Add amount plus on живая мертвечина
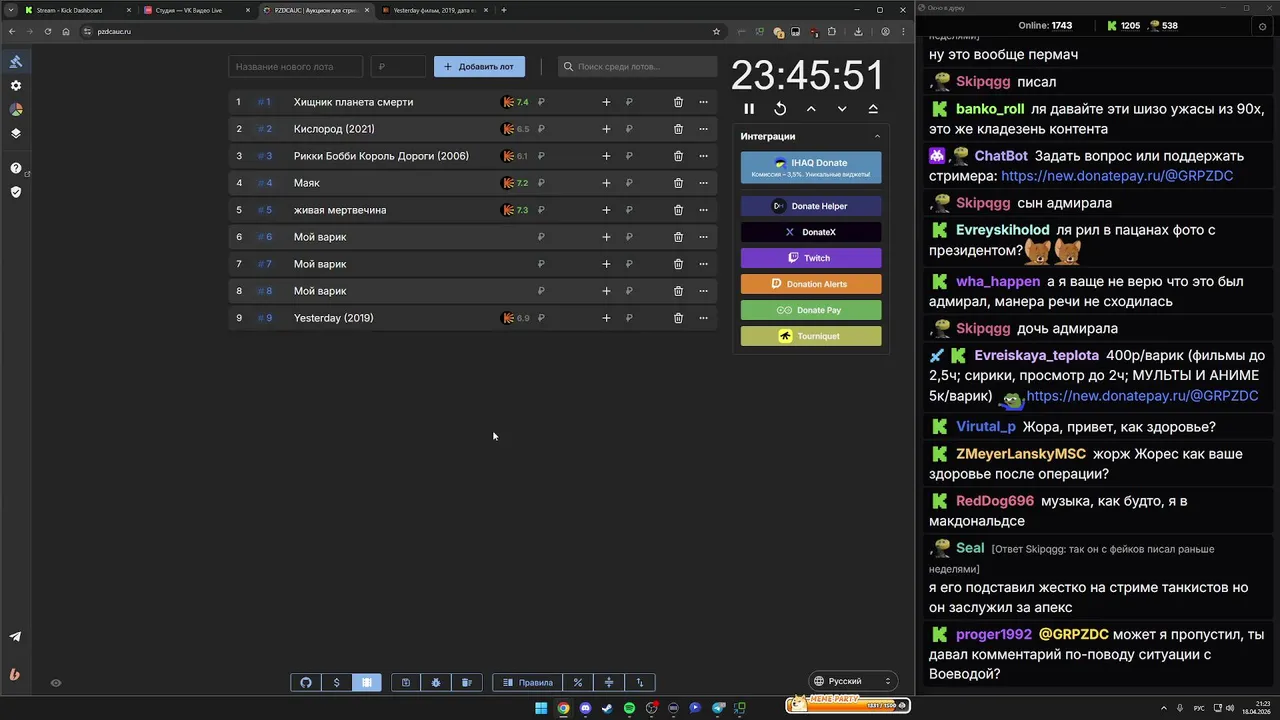The width and height of the screenshot is (1280, 720). 606,210
